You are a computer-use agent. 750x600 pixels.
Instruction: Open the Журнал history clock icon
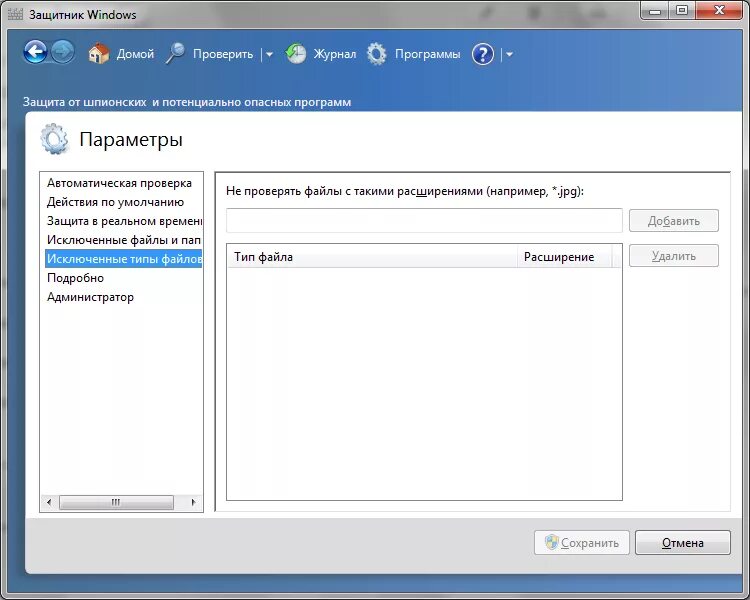[x=296, y=54]
